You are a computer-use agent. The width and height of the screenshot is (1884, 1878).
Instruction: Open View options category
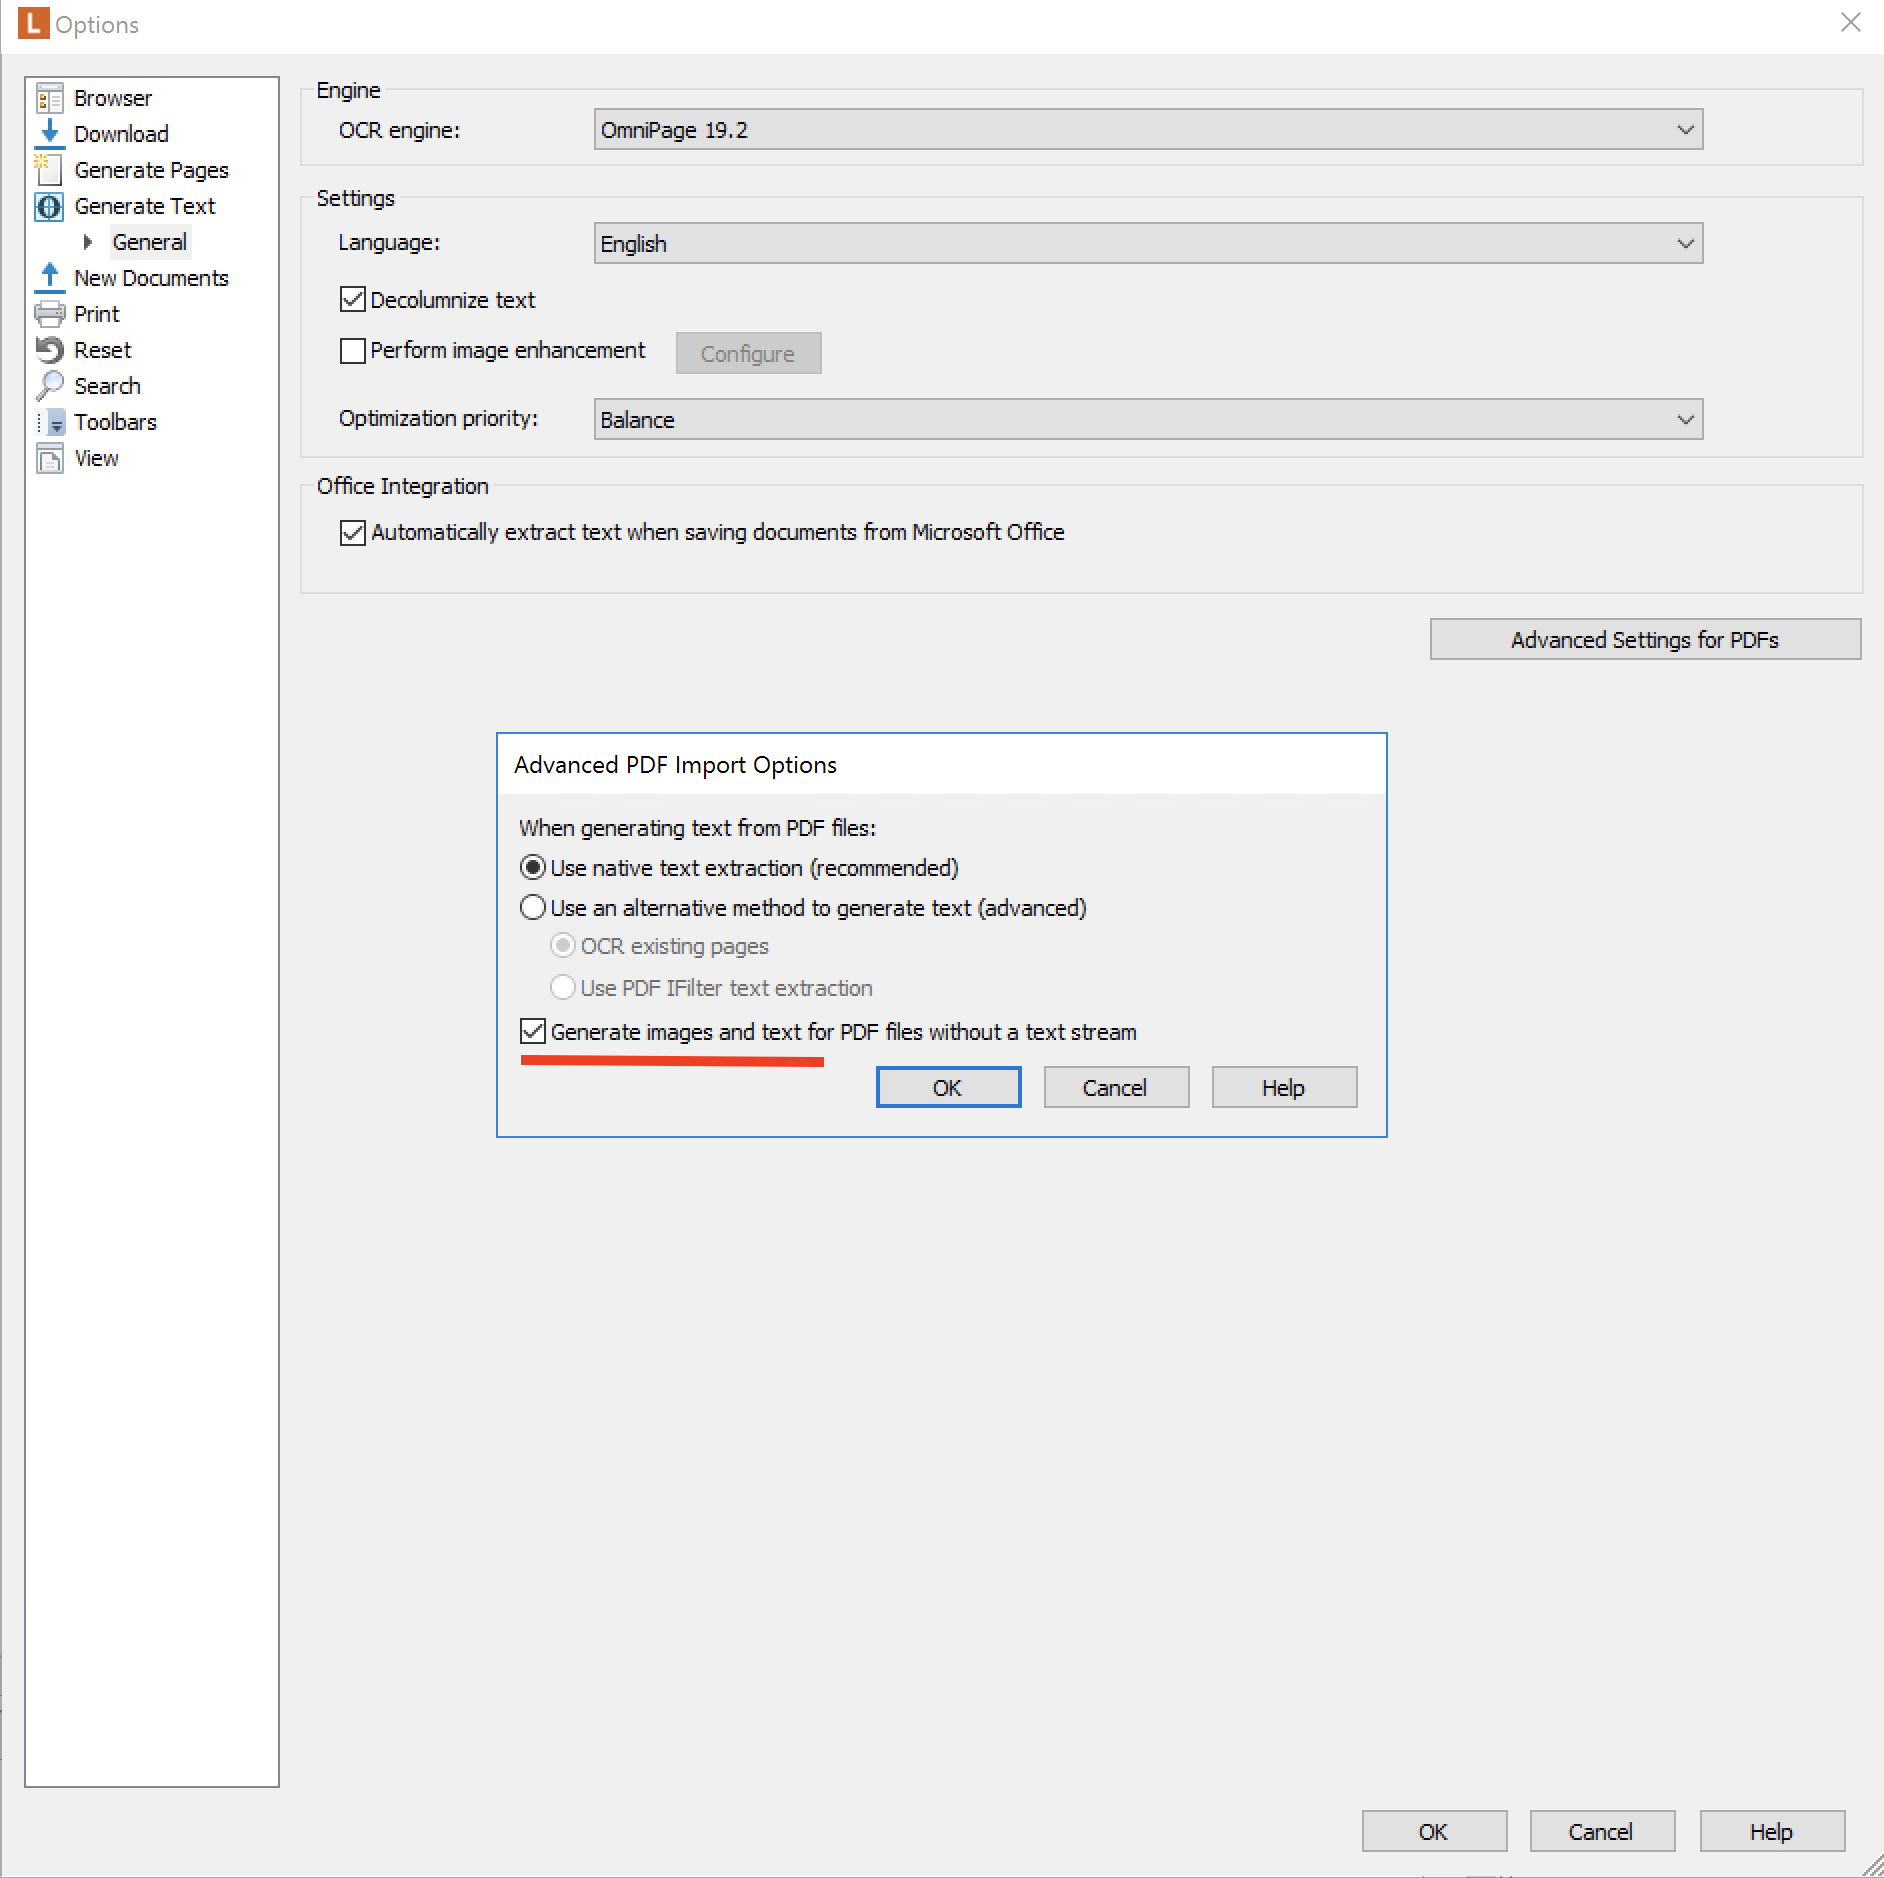click(96, 458)
